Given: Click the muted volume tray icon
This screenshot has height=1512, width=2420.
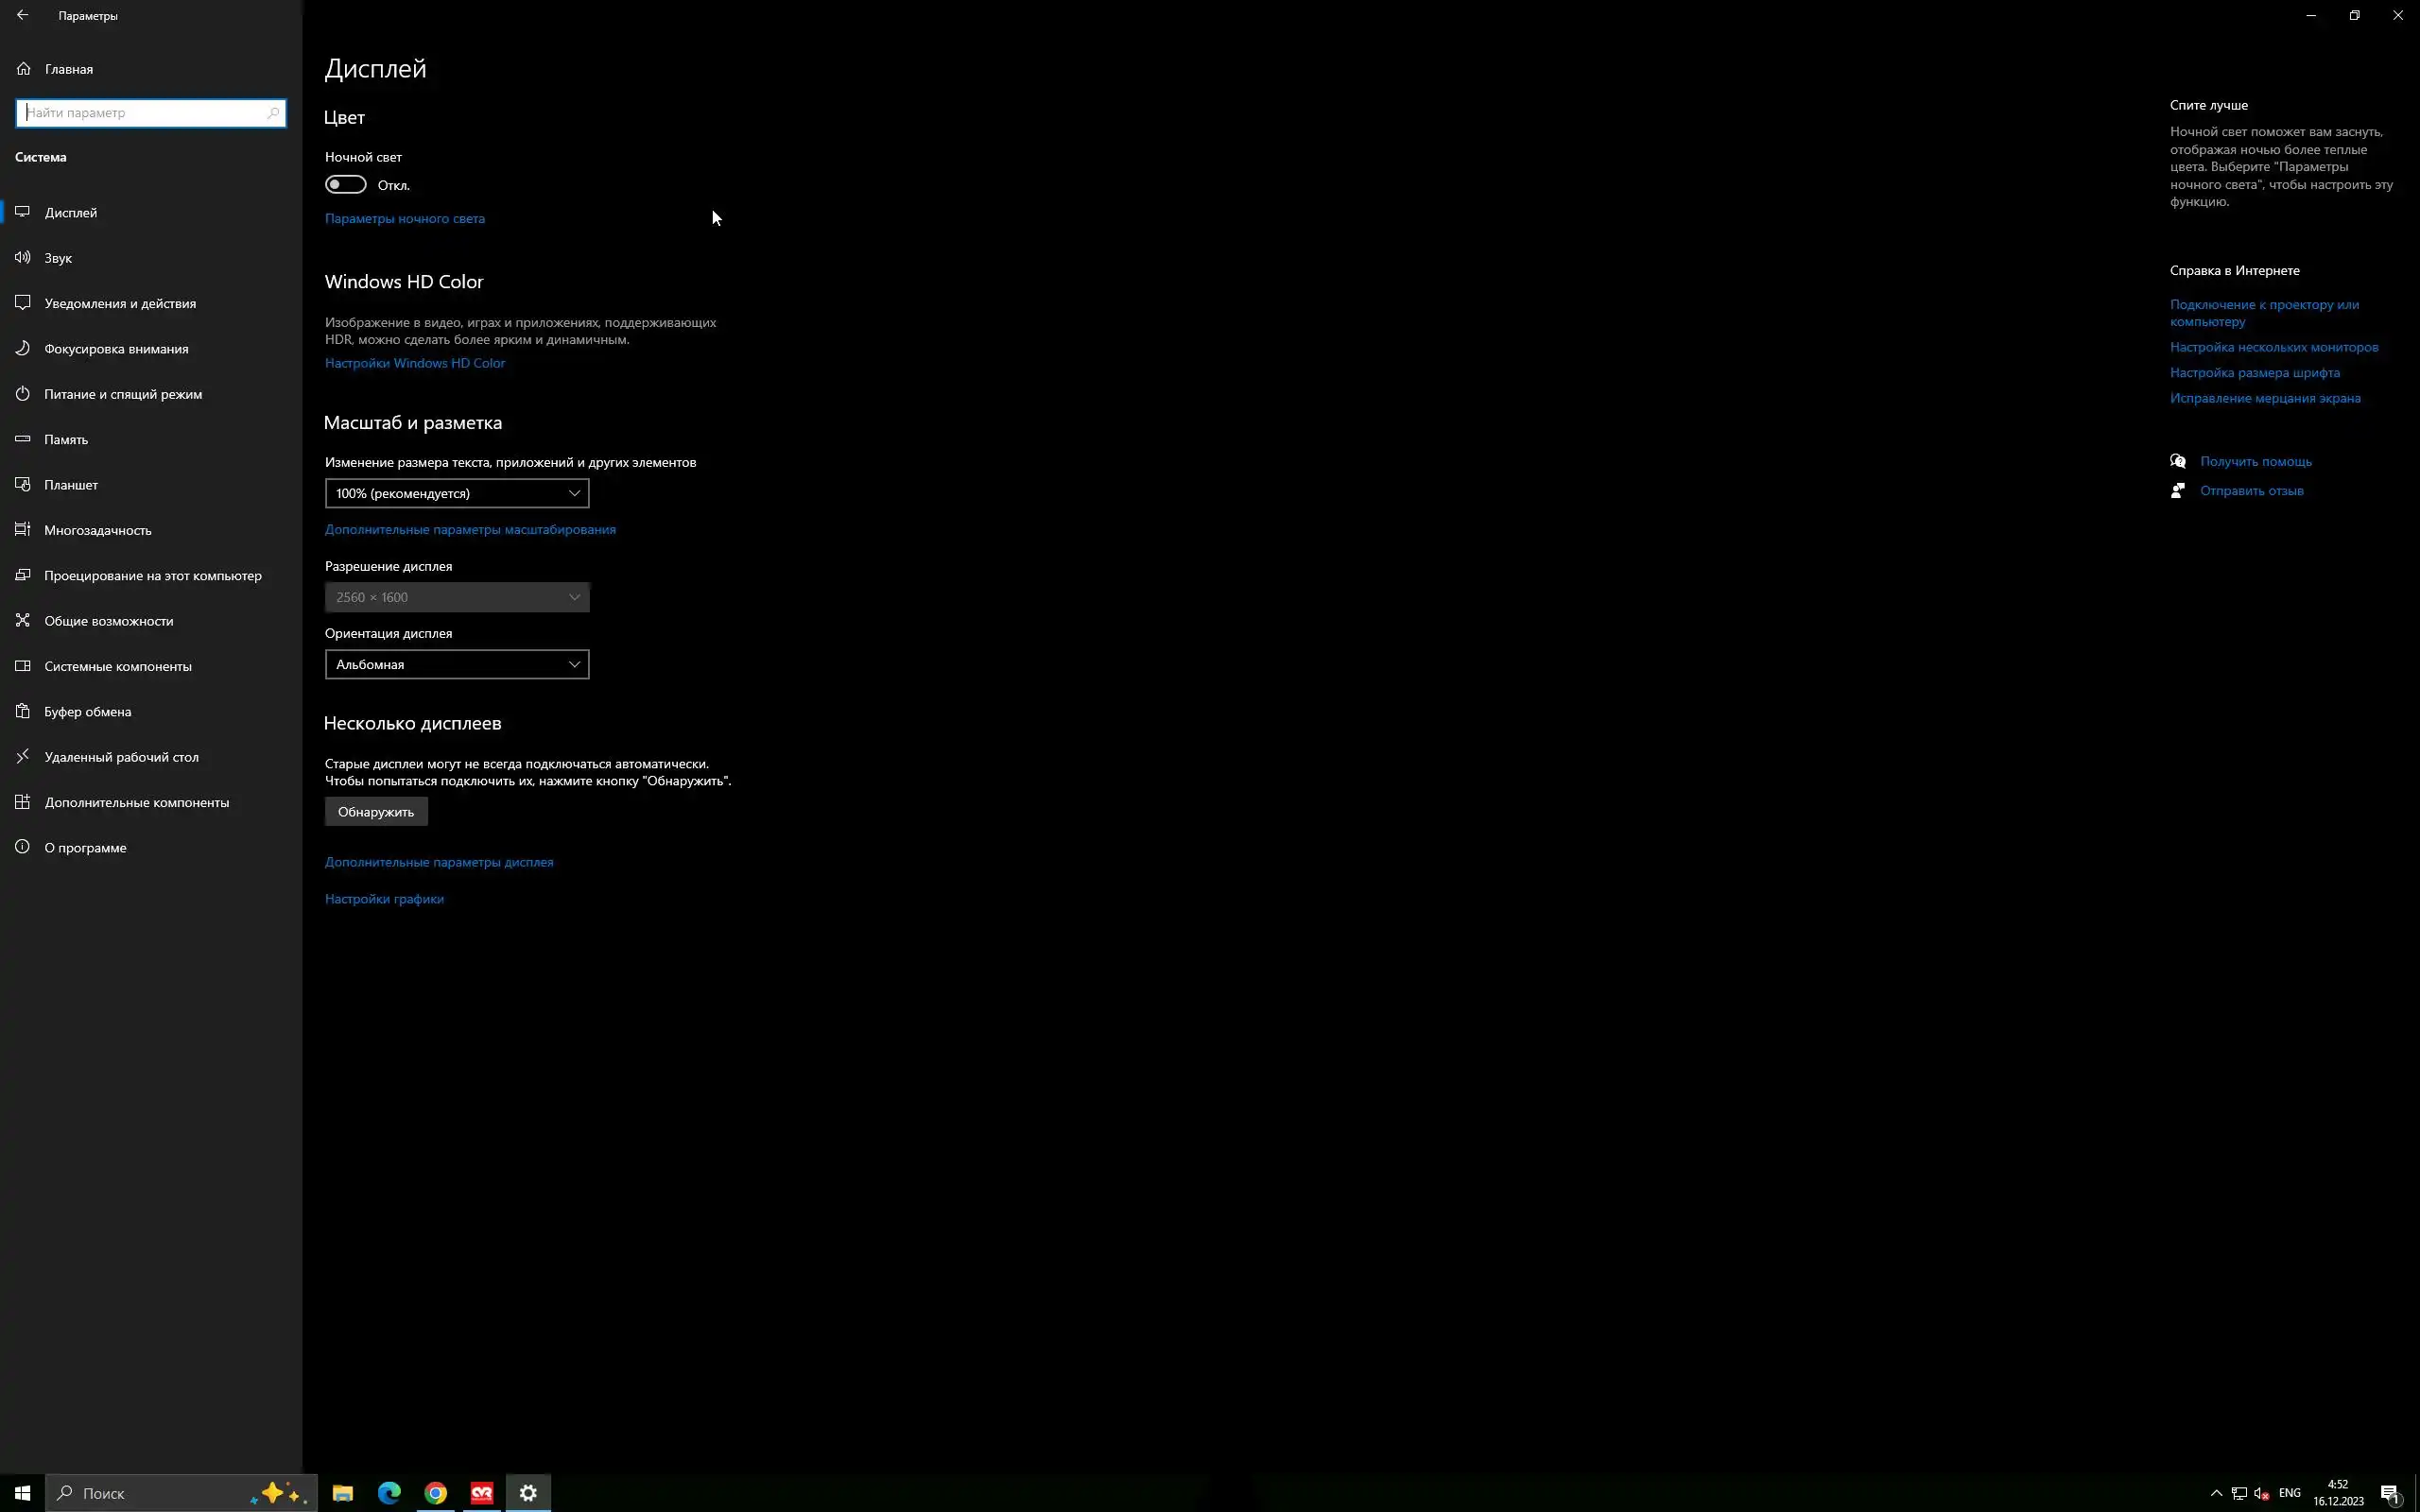Looking at the screenshot, I should click(x=2261, y=1493).
